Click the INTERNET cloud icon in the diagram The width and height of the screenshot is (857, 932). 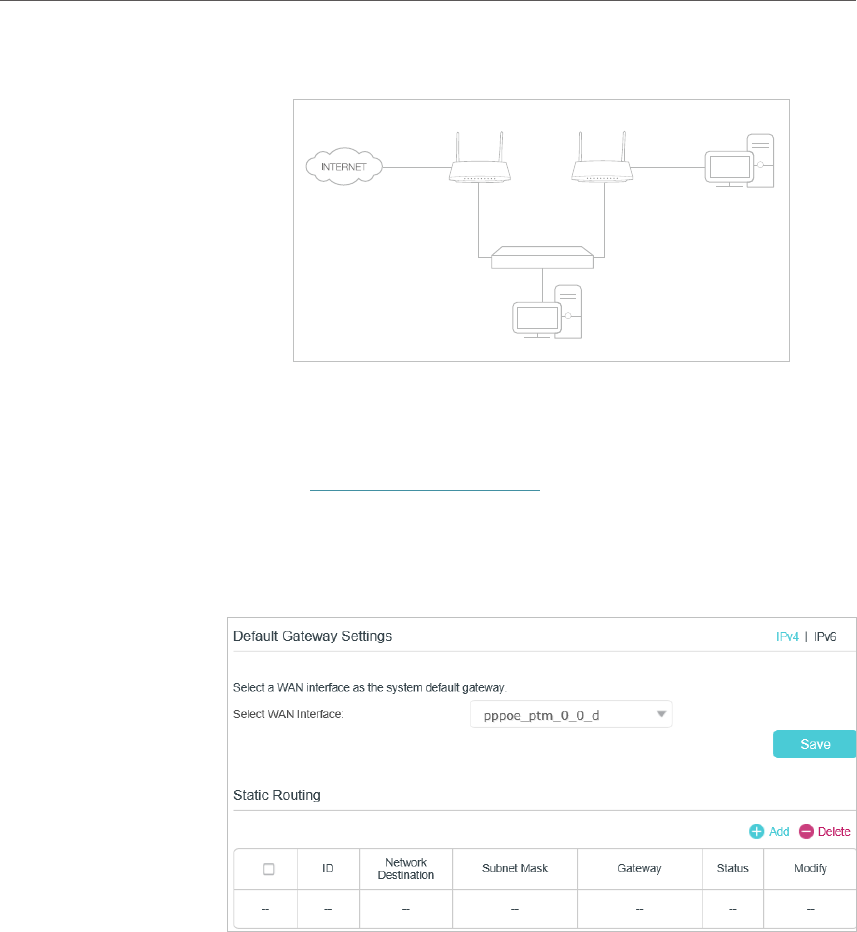[x=344, y=166]
